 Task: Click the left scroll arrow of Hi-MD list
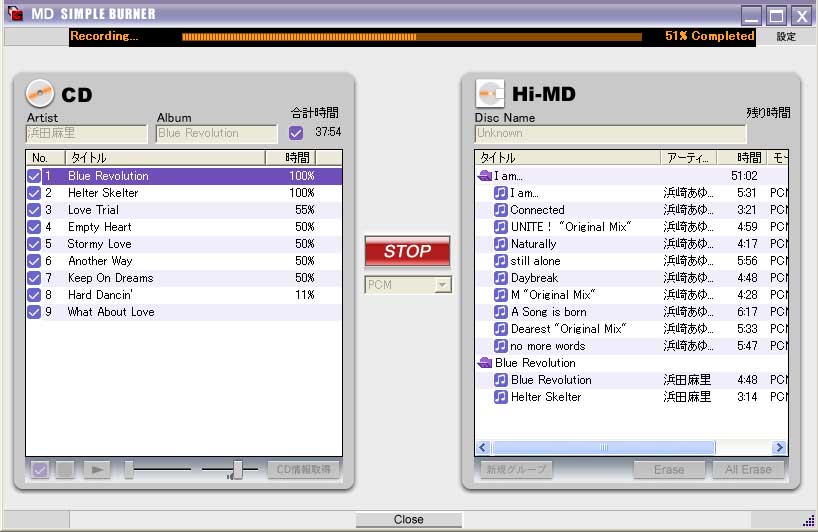[x=483, y=448]
